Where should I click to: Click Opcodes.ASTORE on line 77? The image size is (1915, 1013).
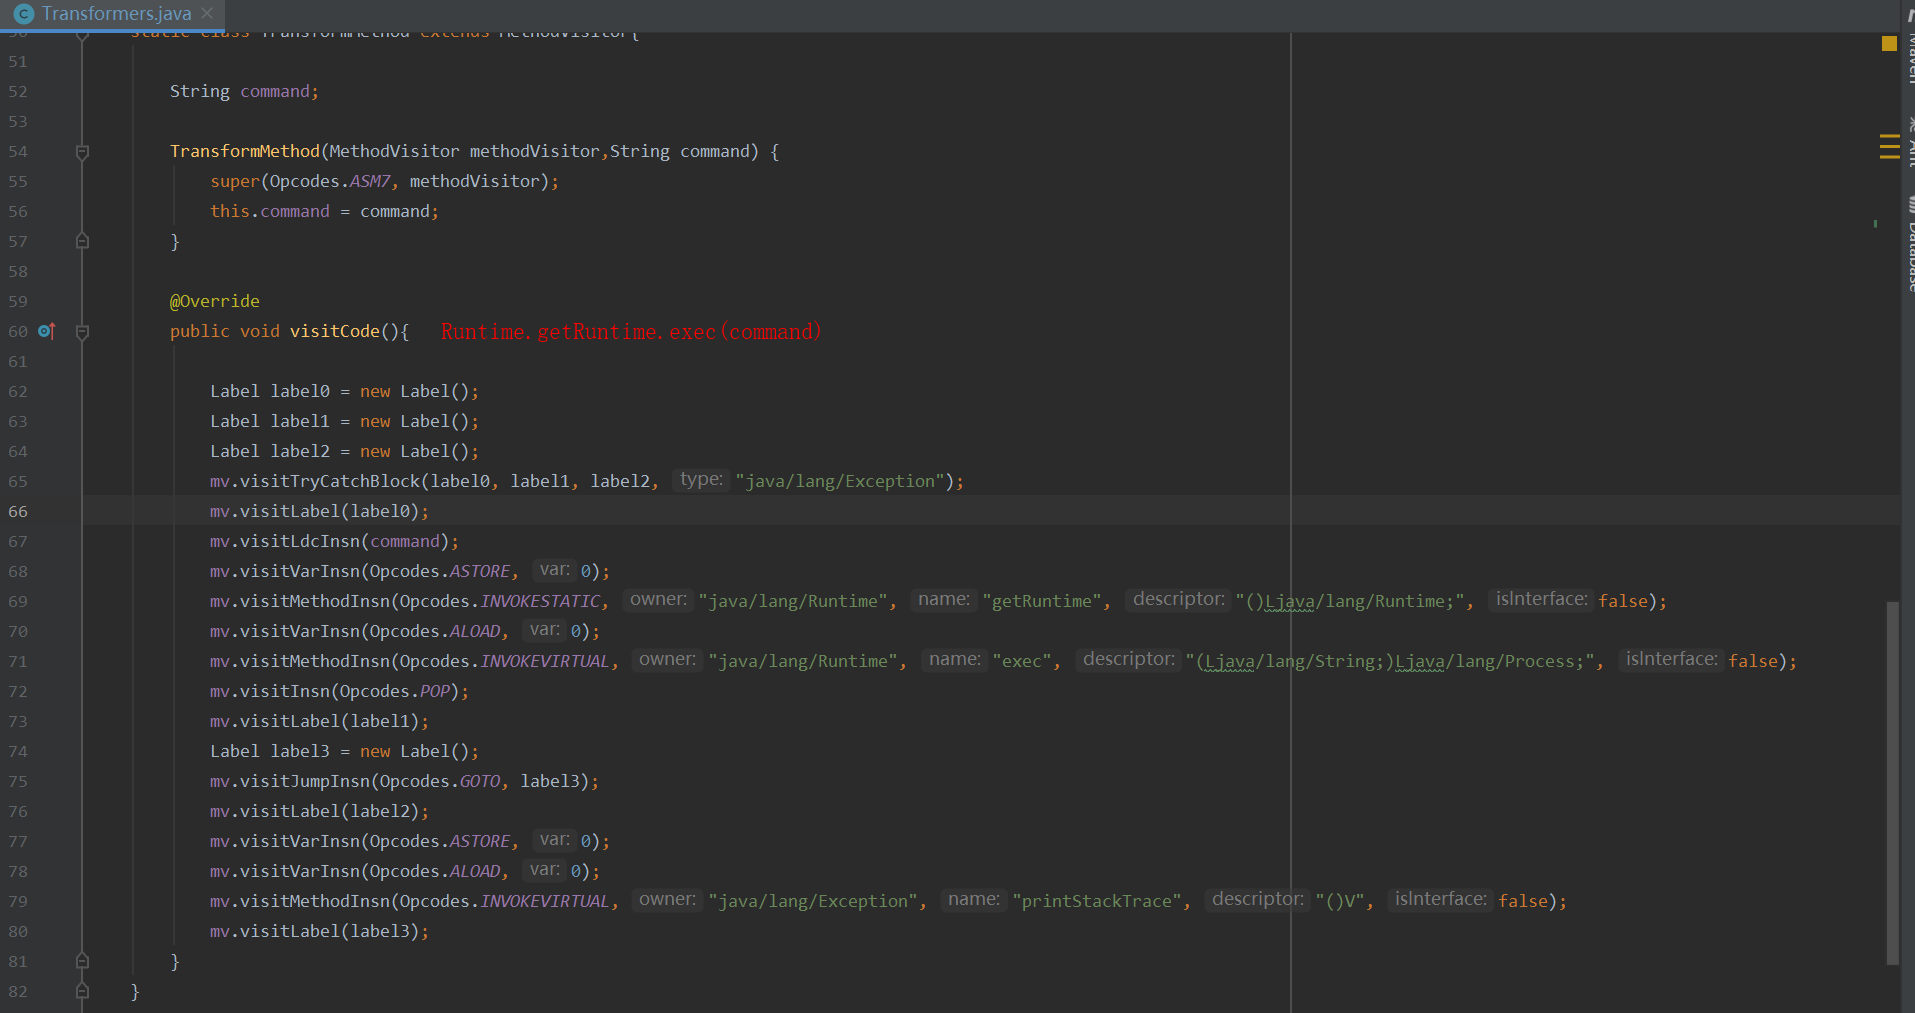(440, 841)
